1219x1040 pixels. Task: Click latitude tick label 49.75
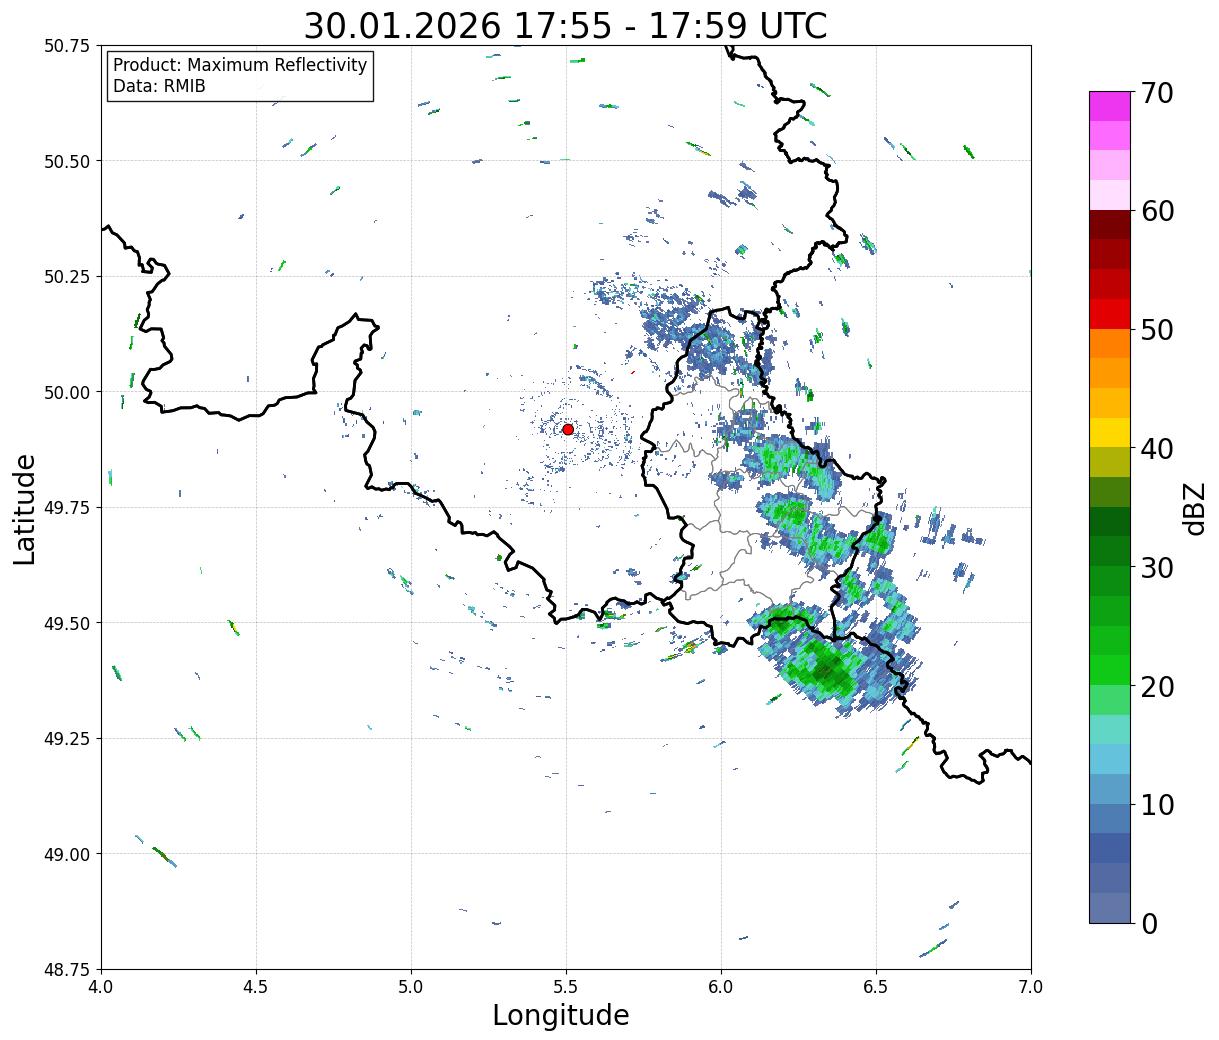(66, 508)
